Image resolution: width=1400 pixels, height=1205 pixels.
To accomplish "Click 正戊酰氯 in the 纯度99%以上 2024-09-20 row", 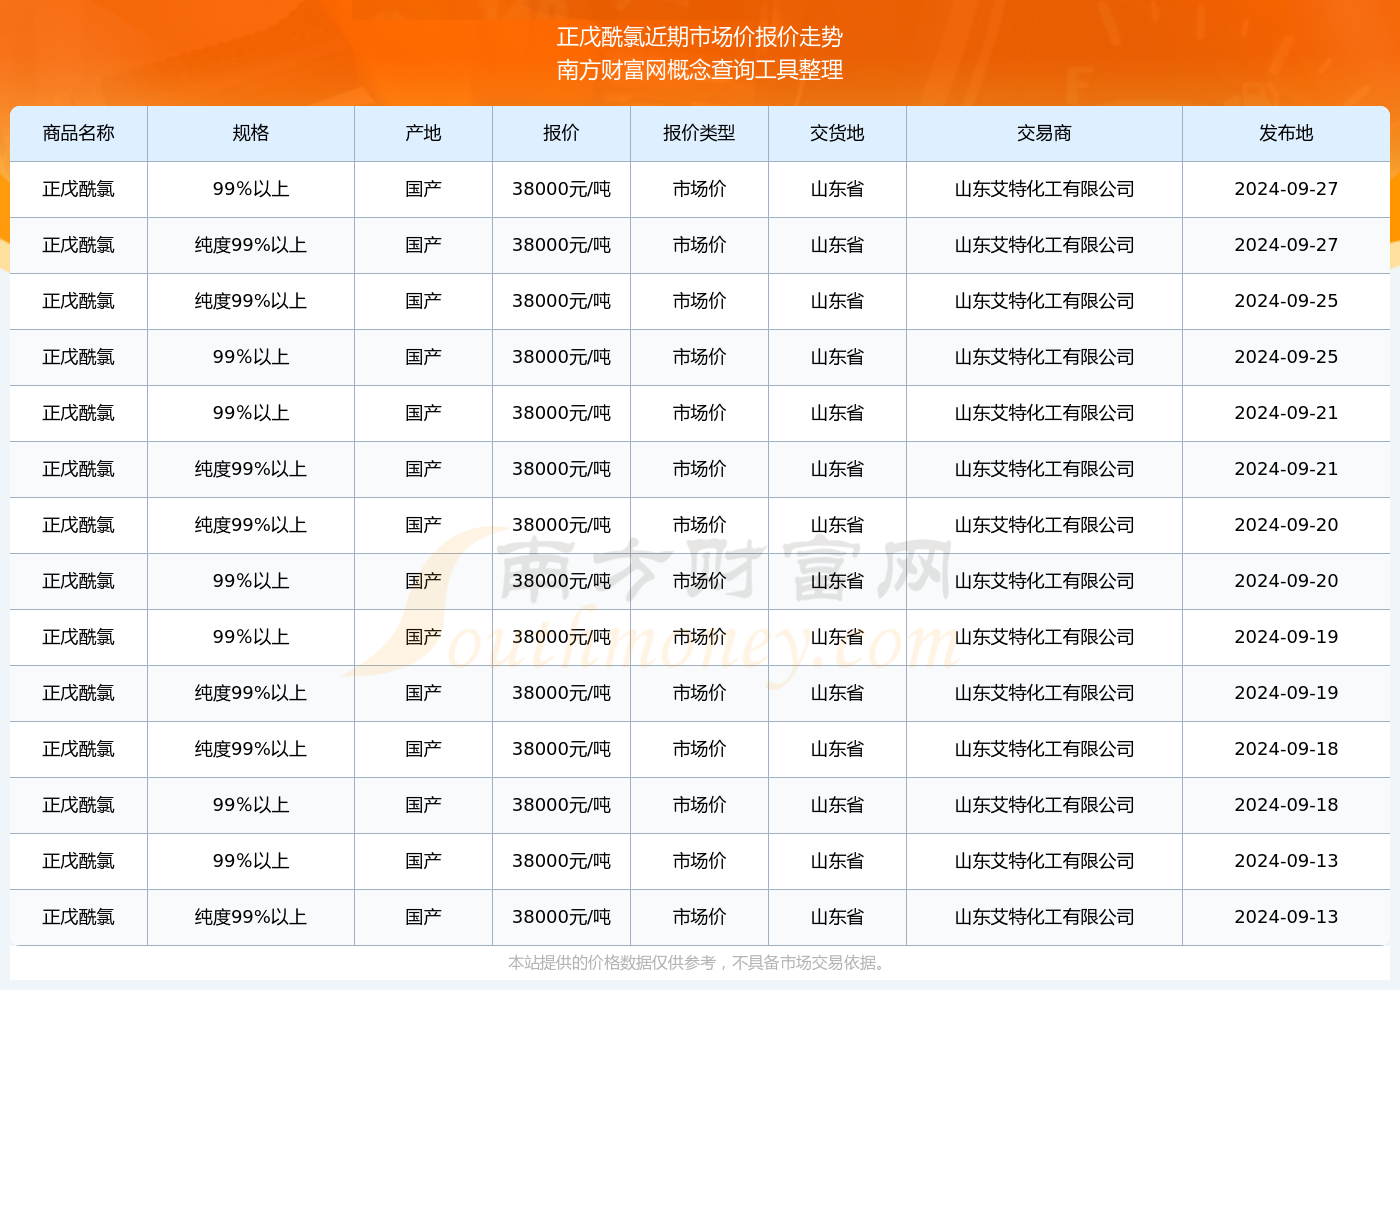I will [79, 525].
